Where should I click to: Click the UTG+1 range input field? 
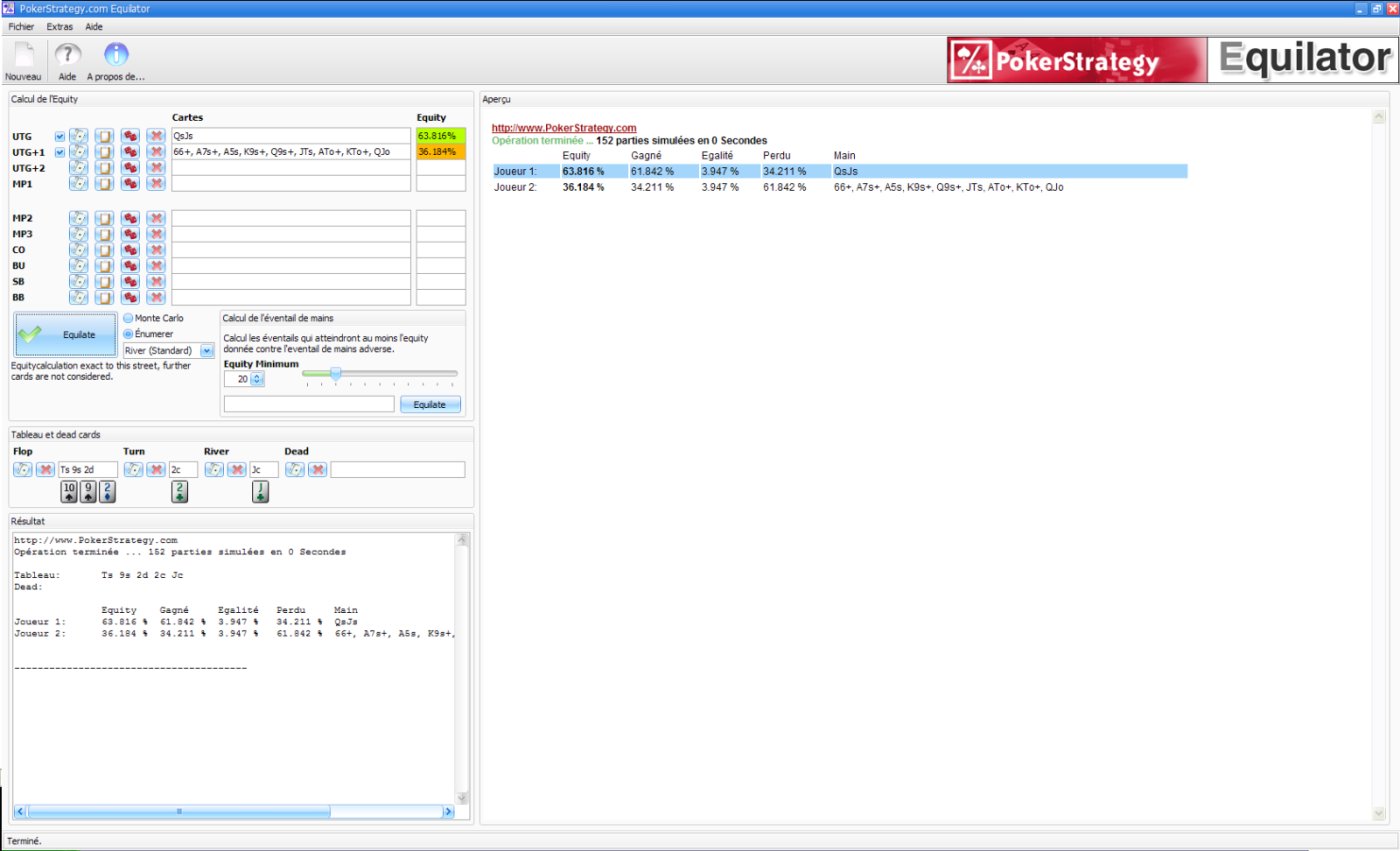(x=291, y=152)
